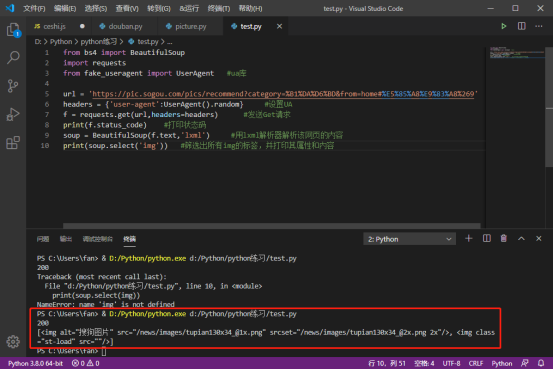Split the editor to the right
The height and width of the screenshot is (370, 553).
(x=522, y=26)
